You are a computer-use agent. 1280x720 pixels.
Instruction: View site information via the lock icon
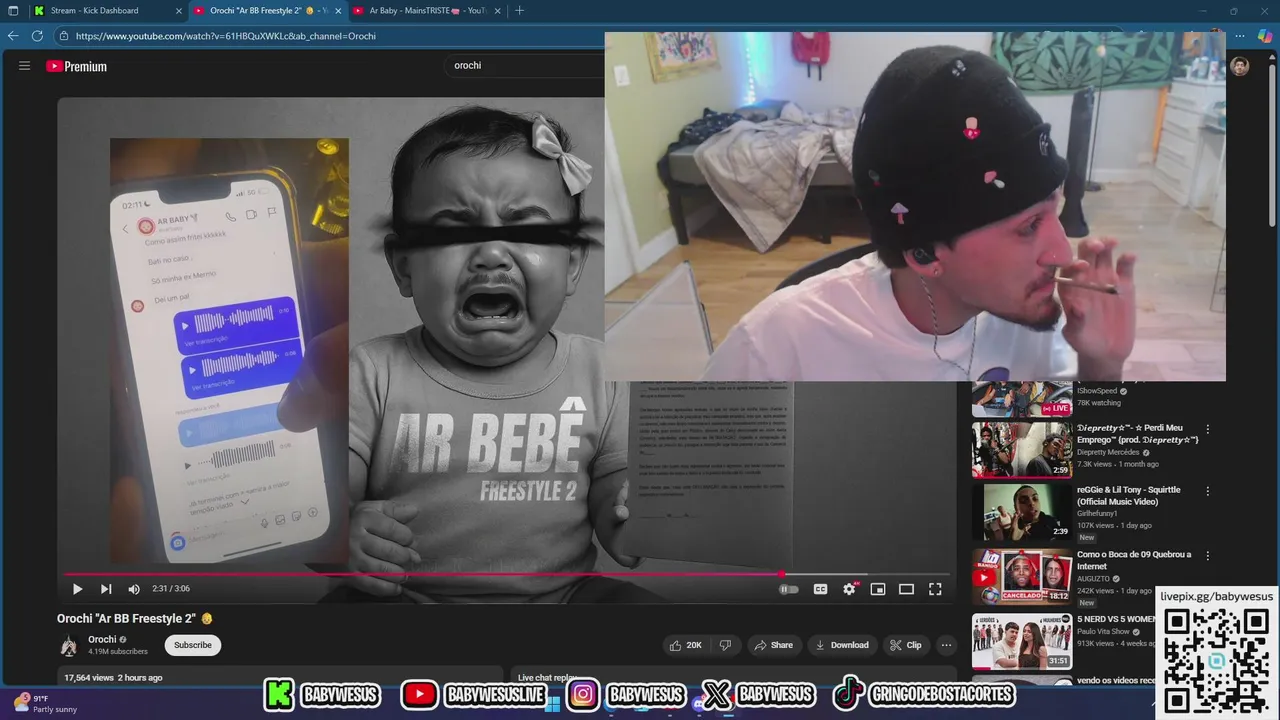tap(64, 36)
